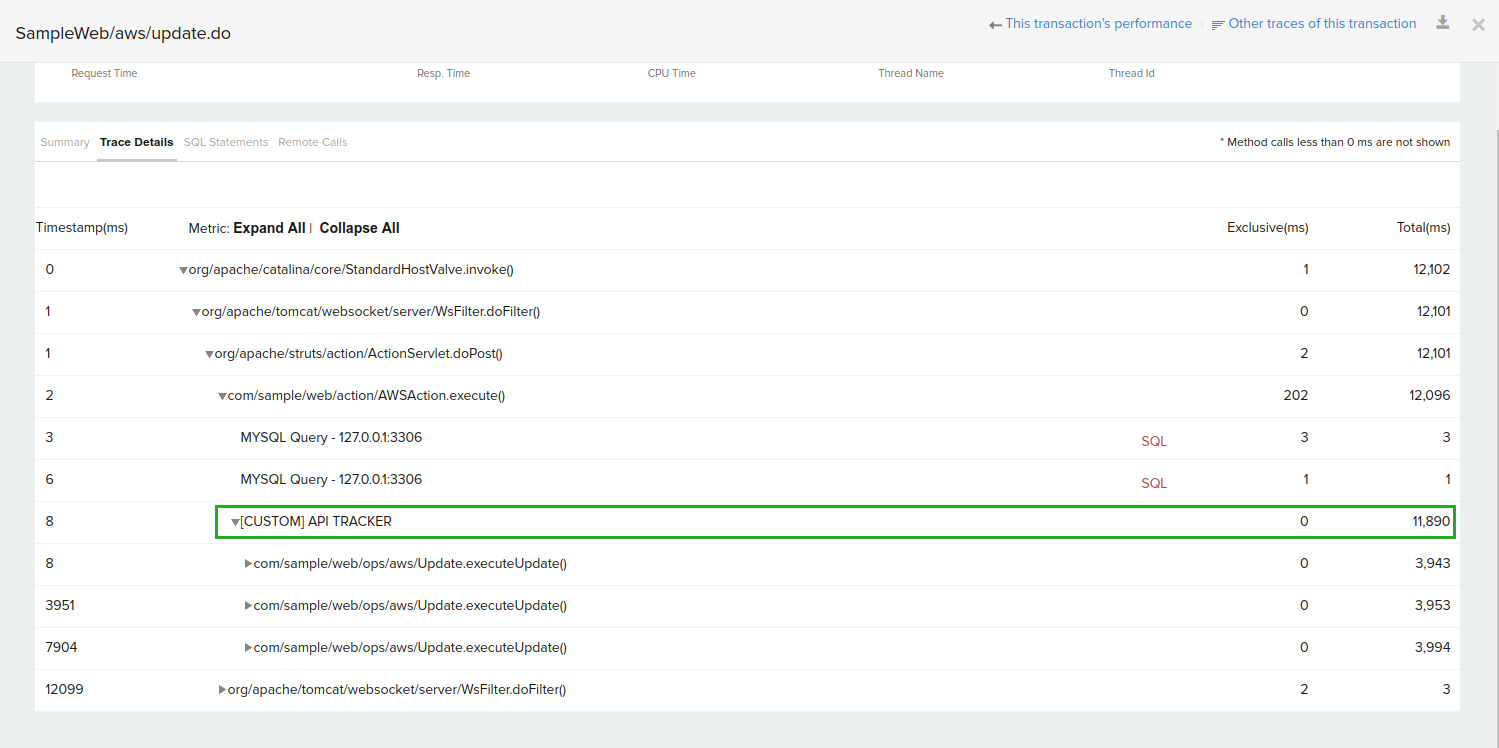Click Collapse All in the Metric header
Image resolution: width=1499 pixels, height=748 pixels.
pos(359,228)
